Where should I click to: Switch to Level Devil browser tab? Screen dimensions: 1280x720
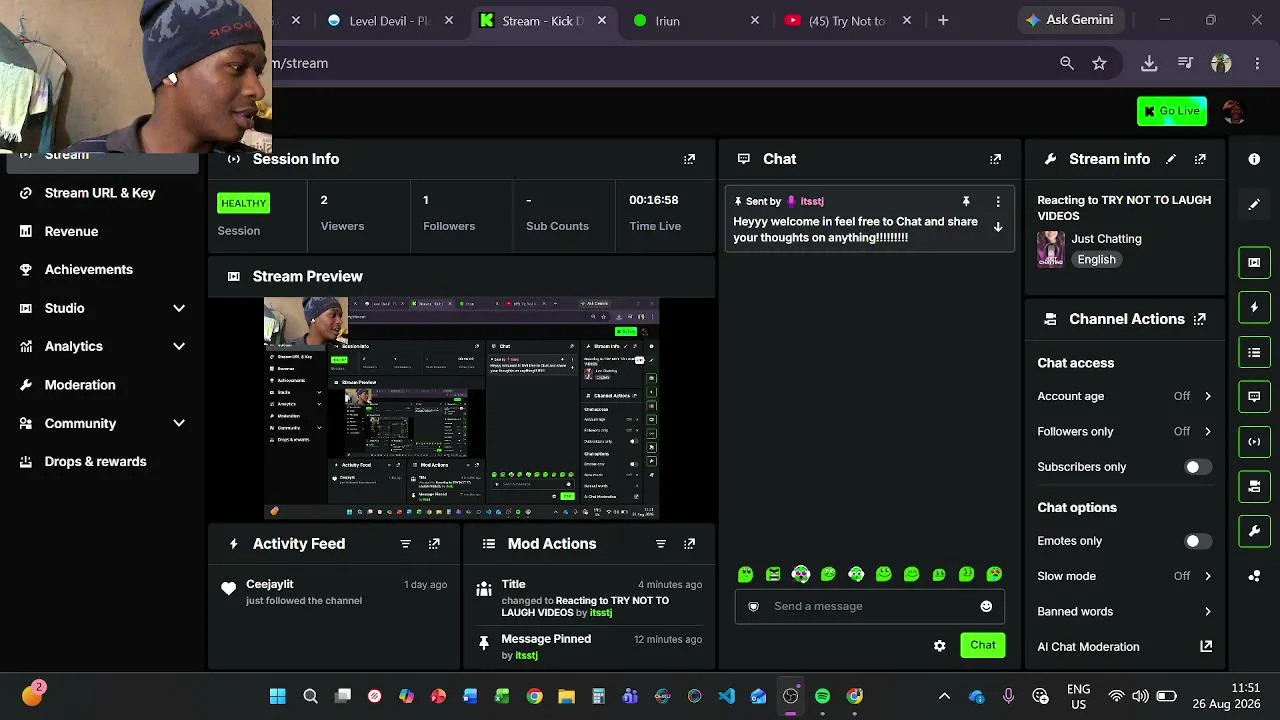point(390,20)
